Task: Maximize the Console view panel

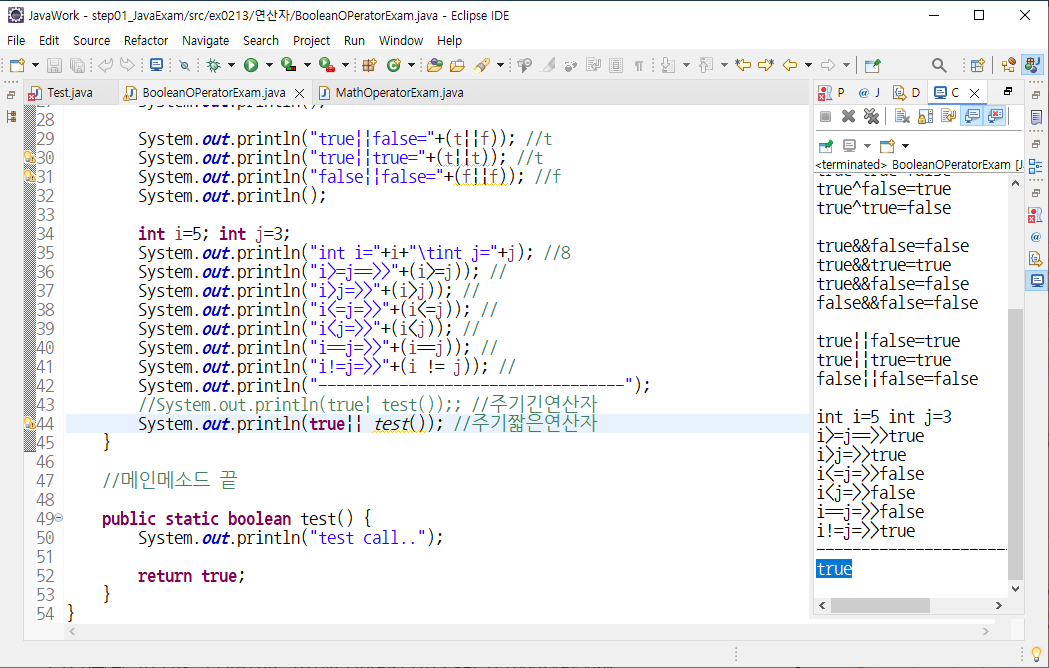Action: click(x=1008, y=91)
